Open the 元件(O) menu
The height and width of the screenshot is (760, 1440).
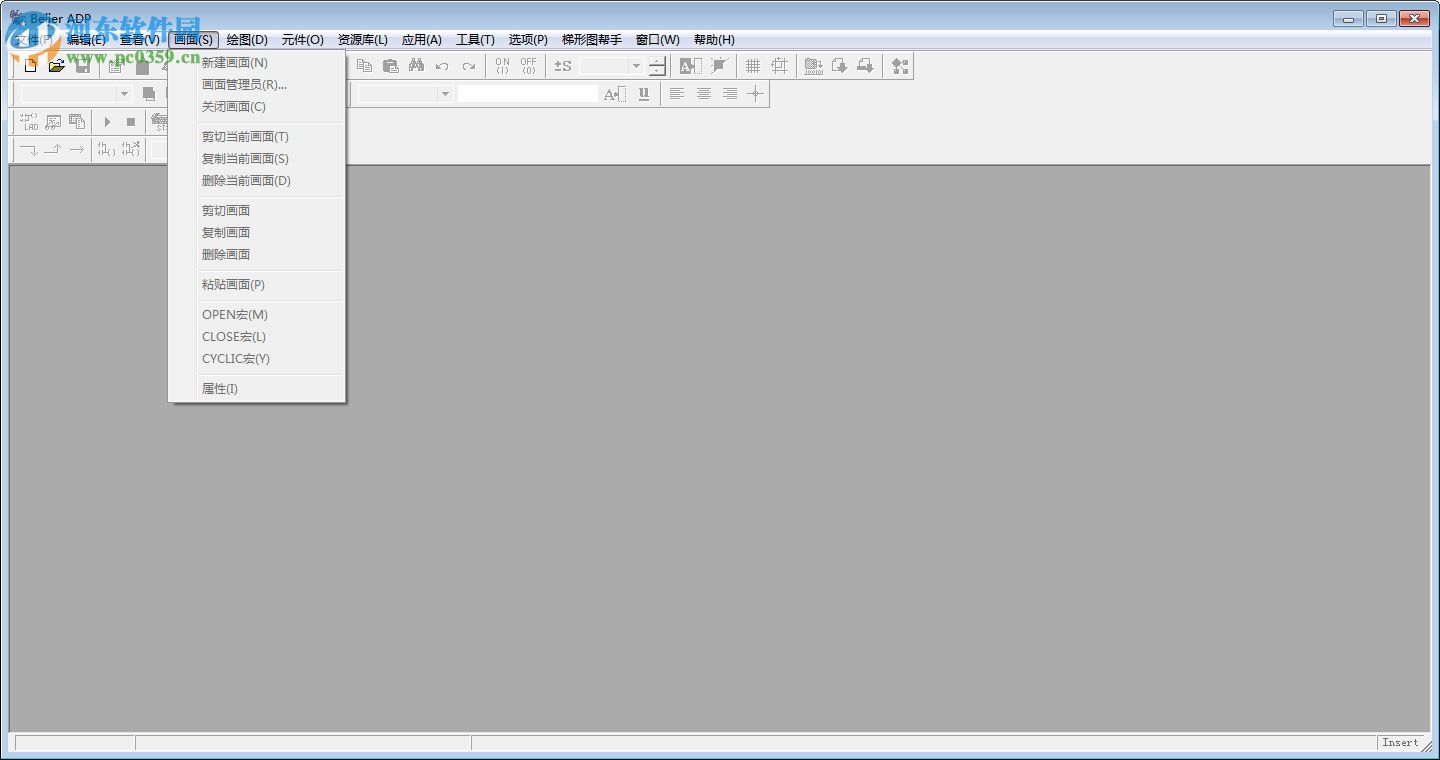pyautogui.click(x=303, y=40)
